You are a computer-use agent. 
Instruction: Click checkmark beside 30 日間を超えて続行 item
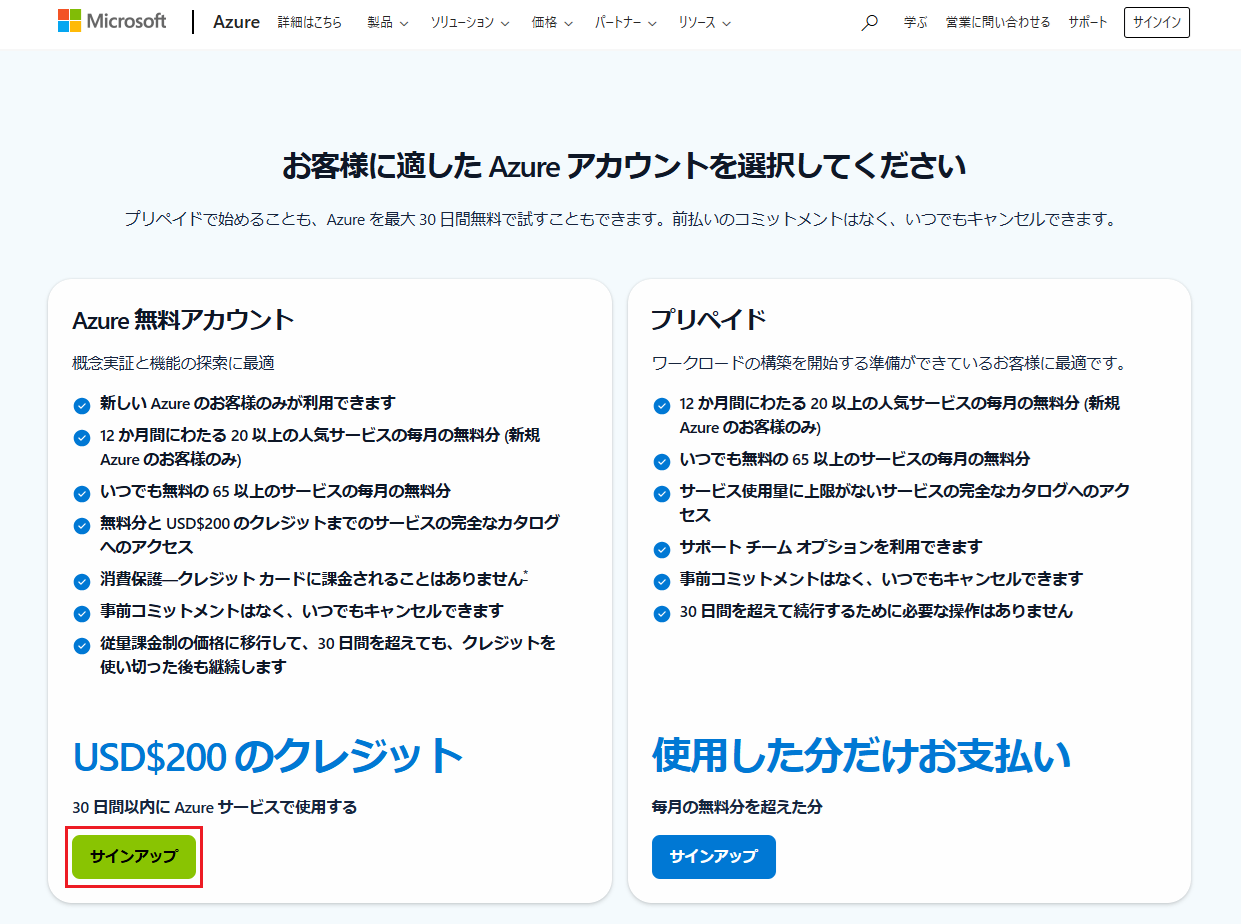point(662,613)
